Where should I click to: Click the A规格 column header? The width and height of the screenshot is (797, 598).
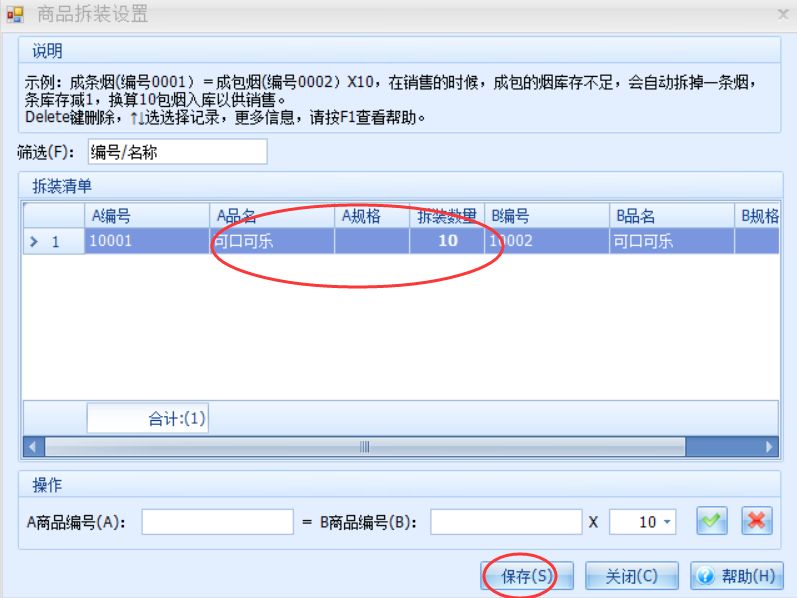[x=372, y=216]
